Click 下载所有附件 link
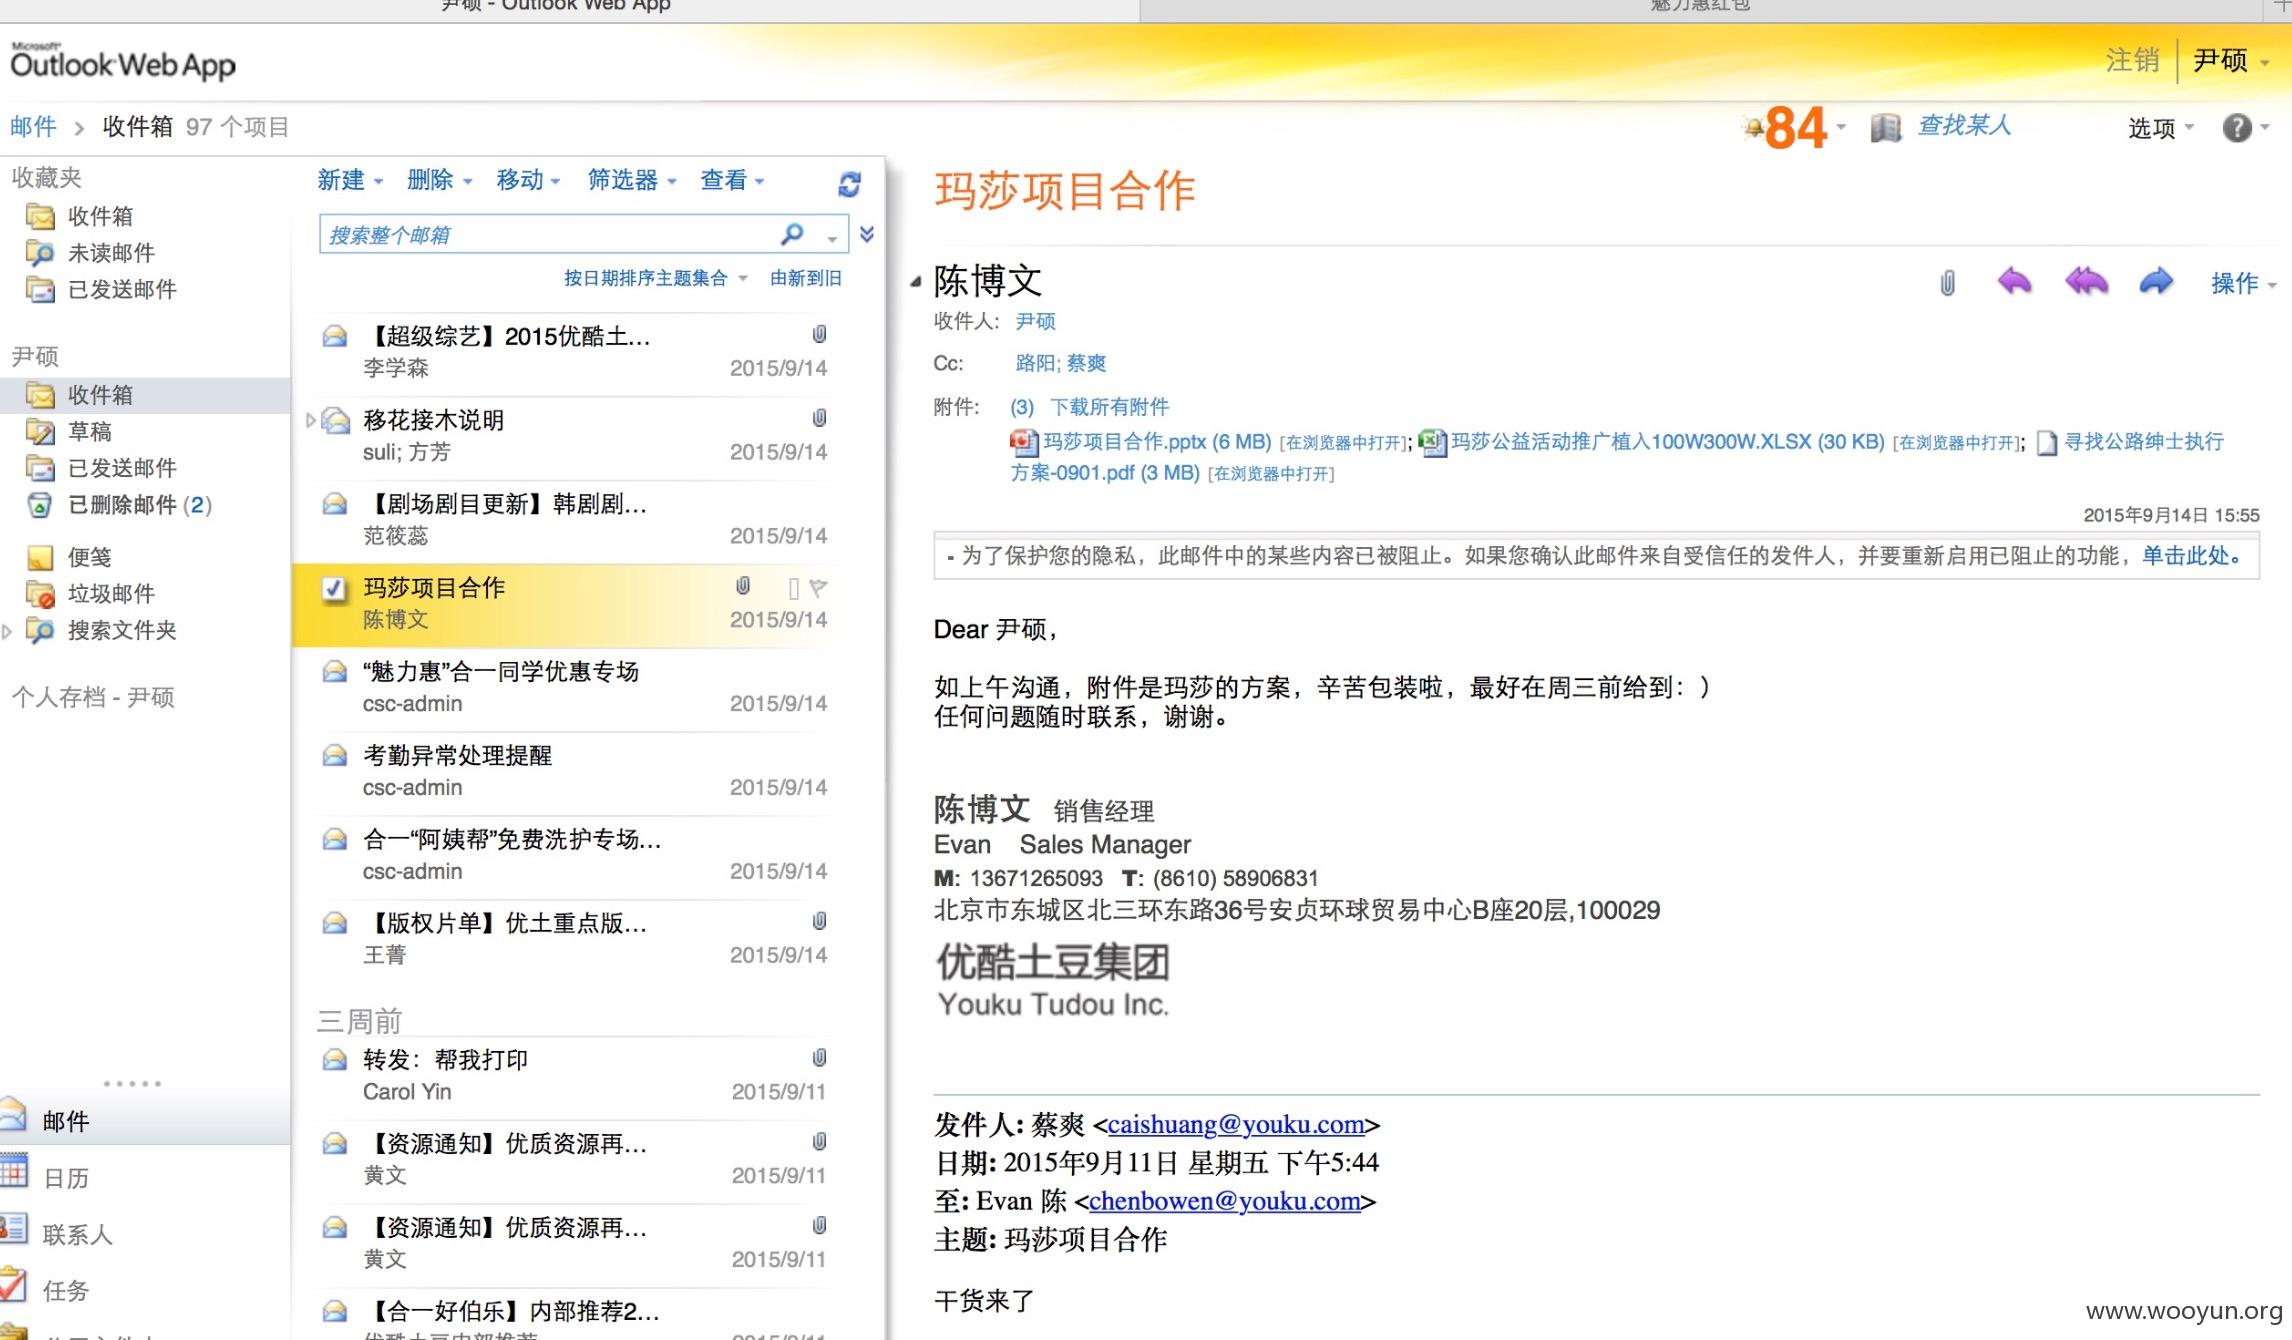The width and height of the screenshot is (2292, 1340). point(1109,406)
